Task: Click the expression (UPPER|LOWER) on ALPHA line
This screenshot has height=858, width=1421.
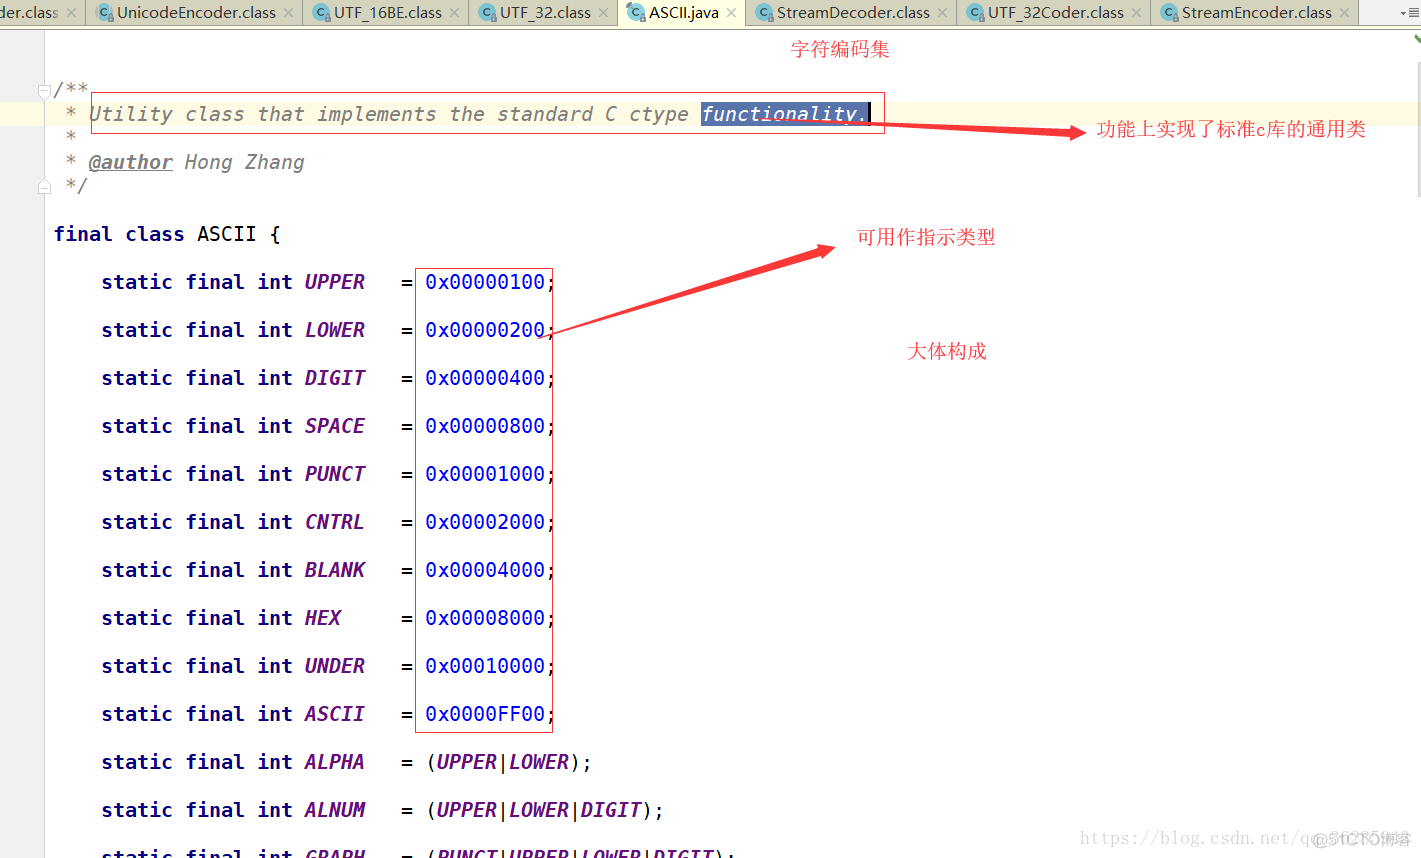Action: (503, 762)
